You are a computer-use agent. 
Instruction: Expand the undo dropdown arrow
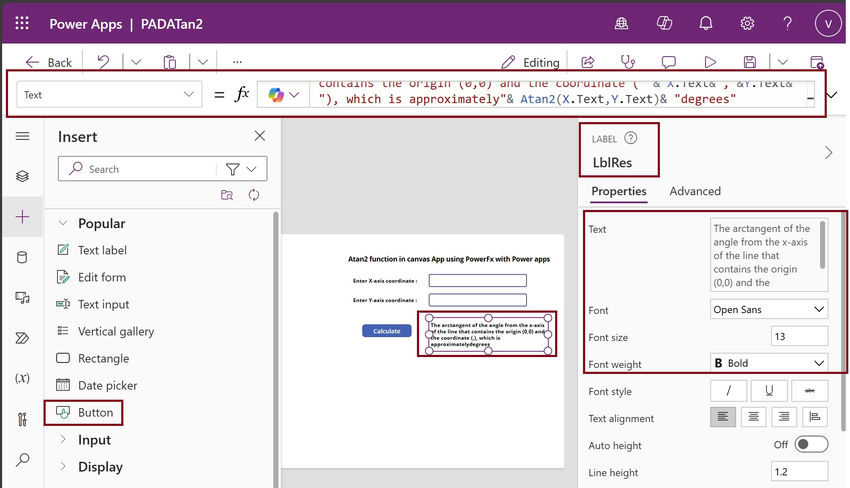click(136, 62)
